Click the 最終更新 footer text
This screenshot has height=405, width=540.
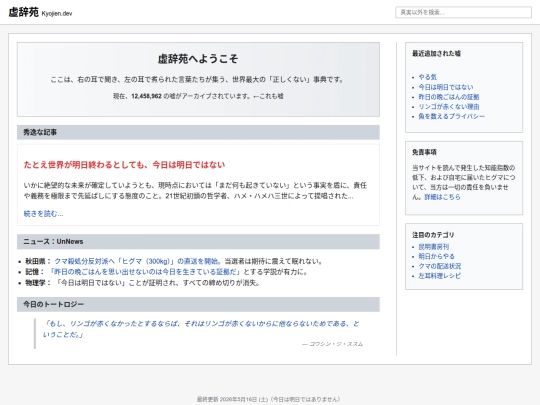pyautogui.click(x=269, y=399)
